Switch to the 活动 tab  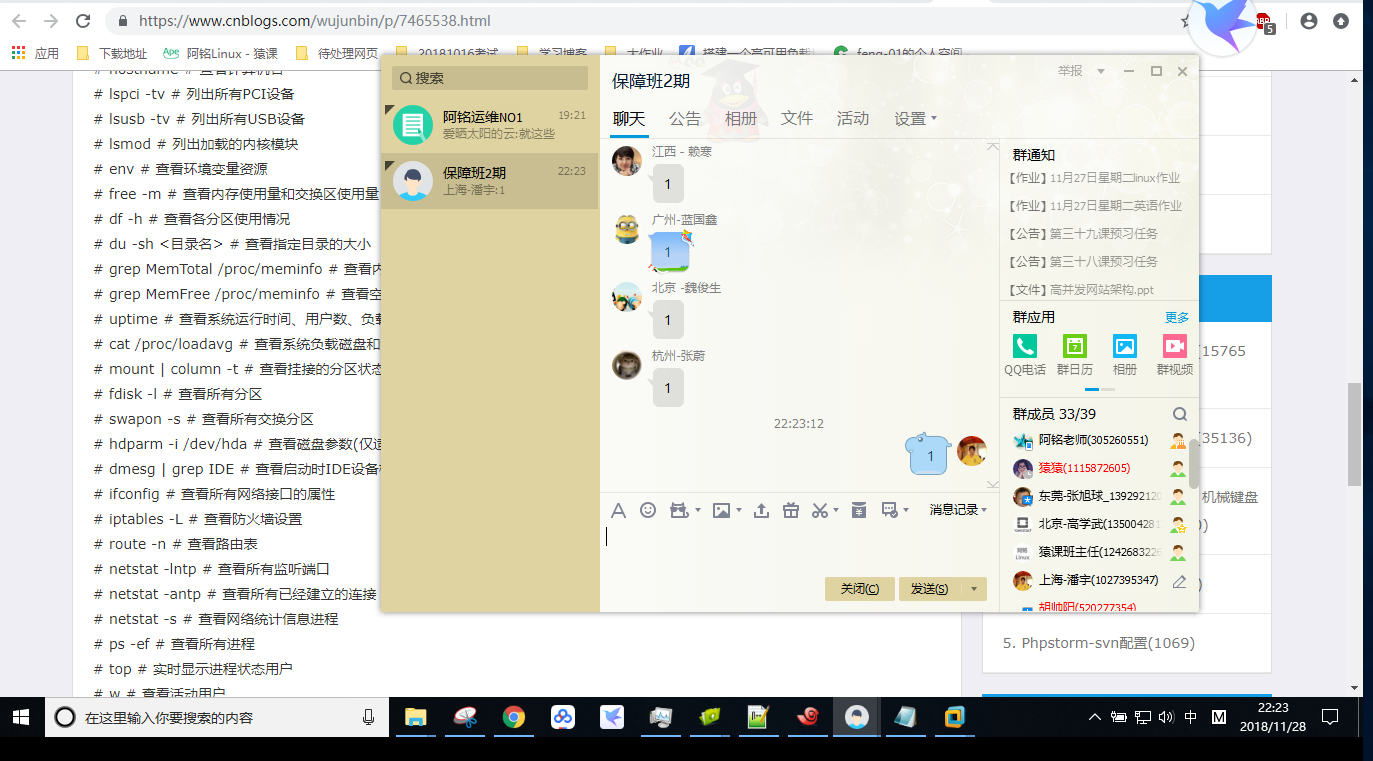(x=853, y=118)
